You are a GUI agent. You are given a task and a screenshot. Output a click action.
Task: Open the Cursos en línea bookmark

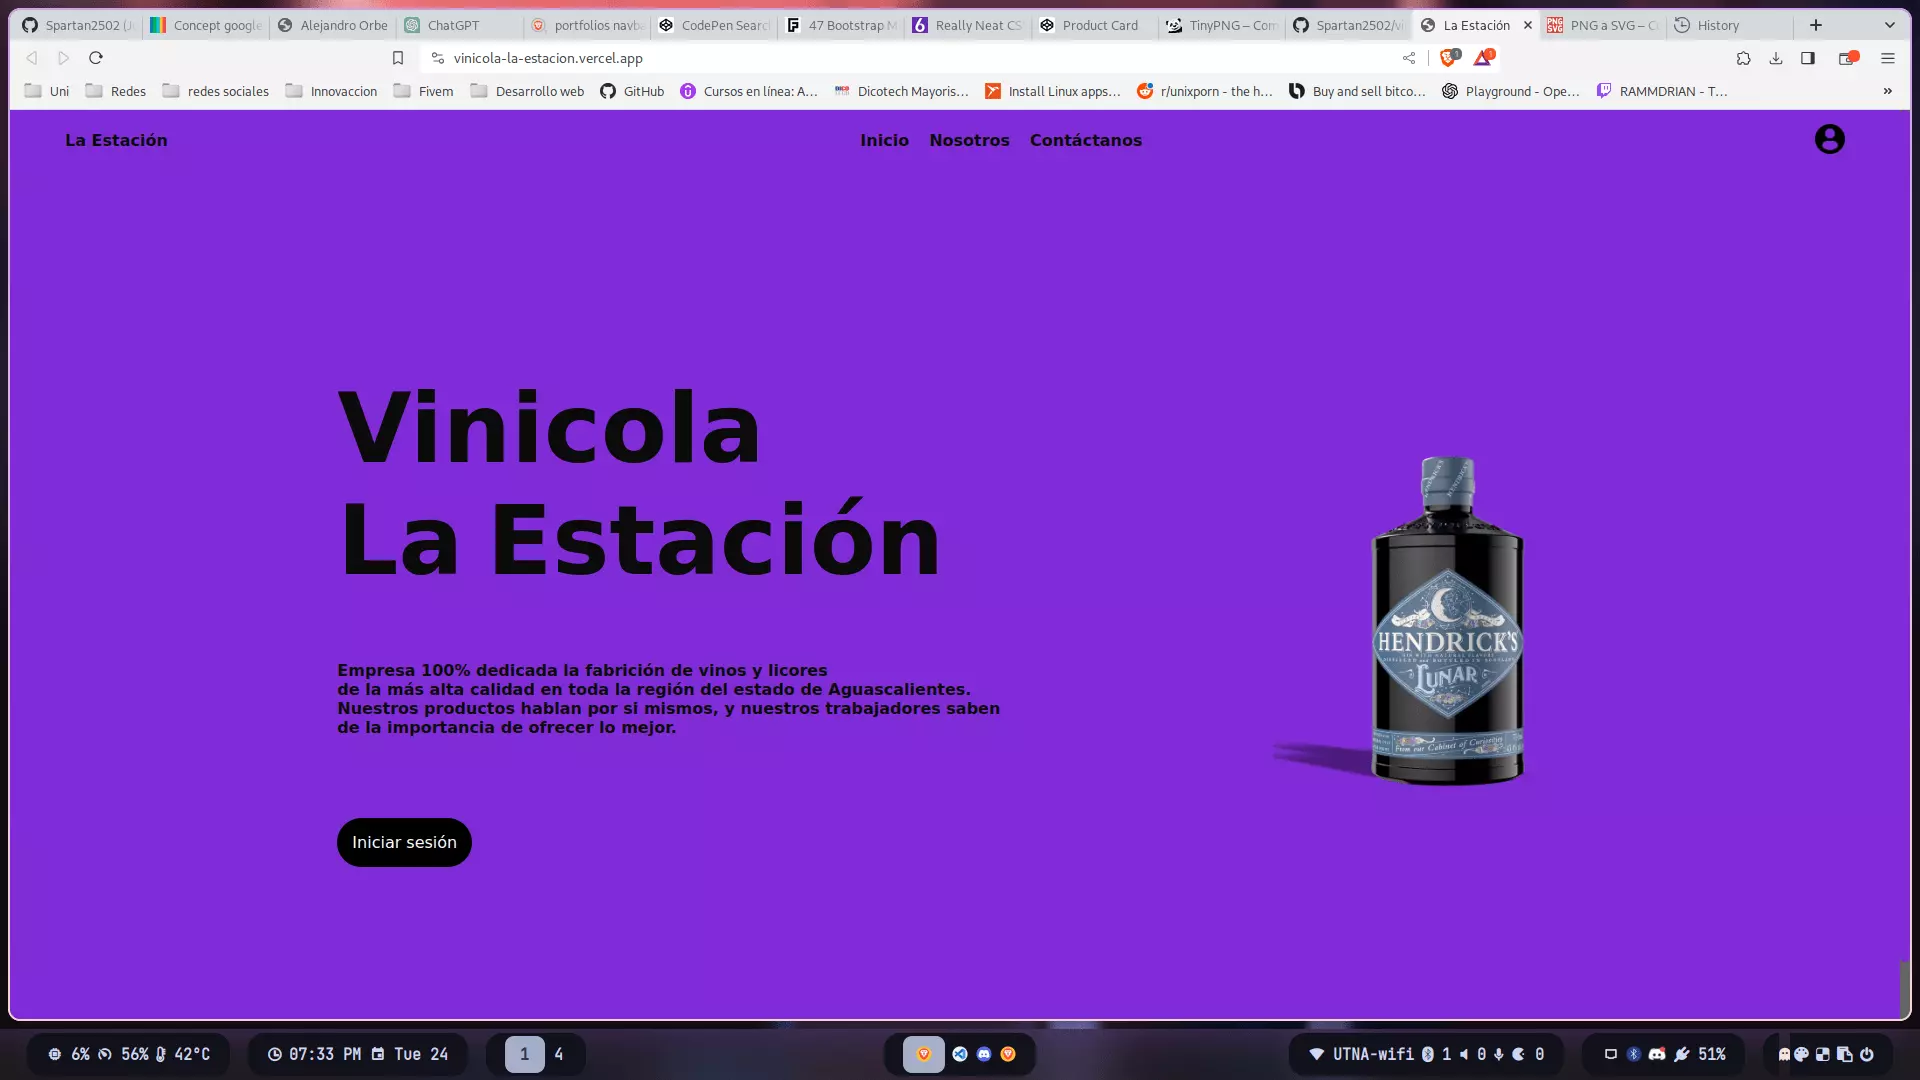point(749,91)
